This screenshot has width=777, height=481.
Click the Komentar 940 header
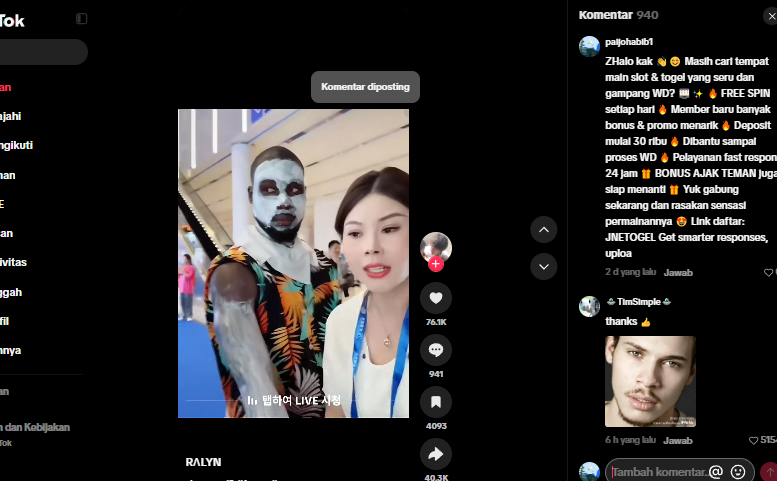tap(618, 15)
